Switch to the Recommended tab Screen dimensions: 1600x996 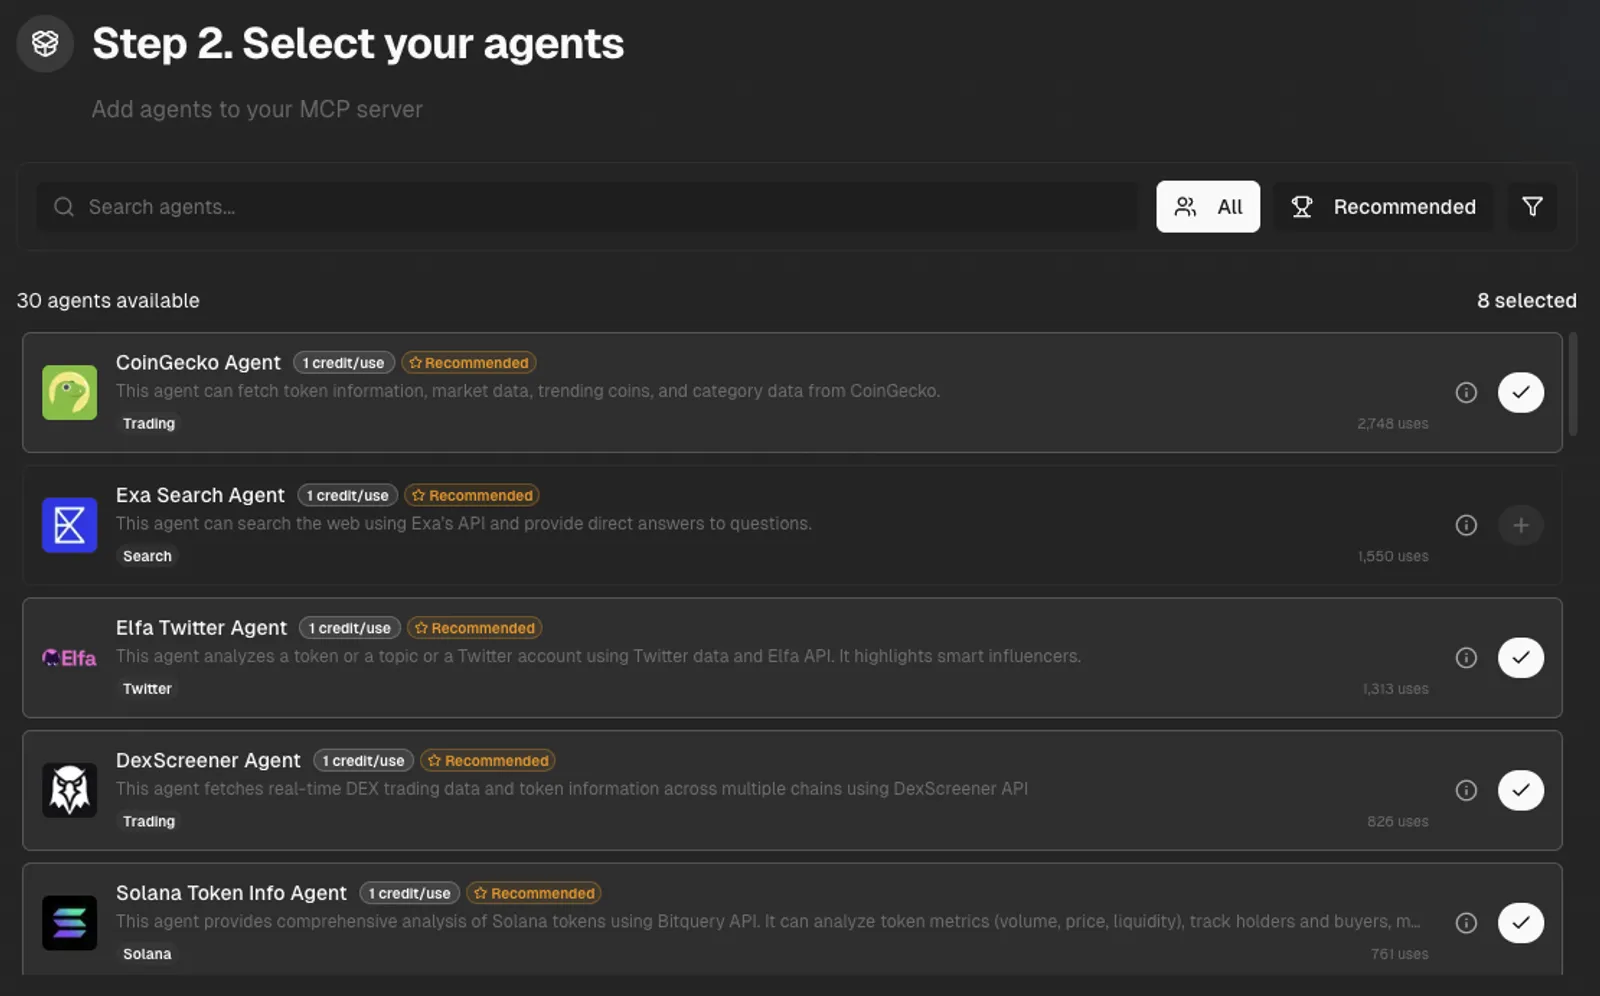[x=1384, y=207]
